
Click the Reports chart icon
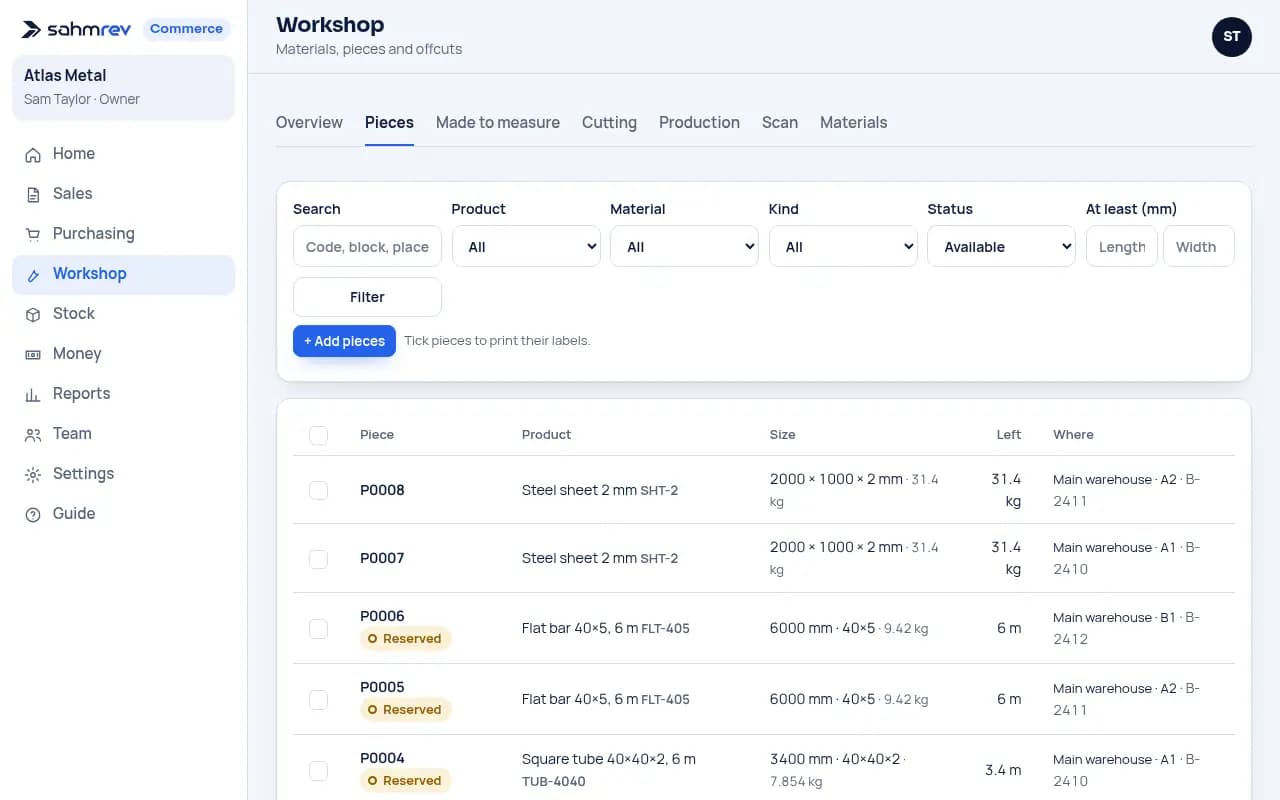pos(33,394)
